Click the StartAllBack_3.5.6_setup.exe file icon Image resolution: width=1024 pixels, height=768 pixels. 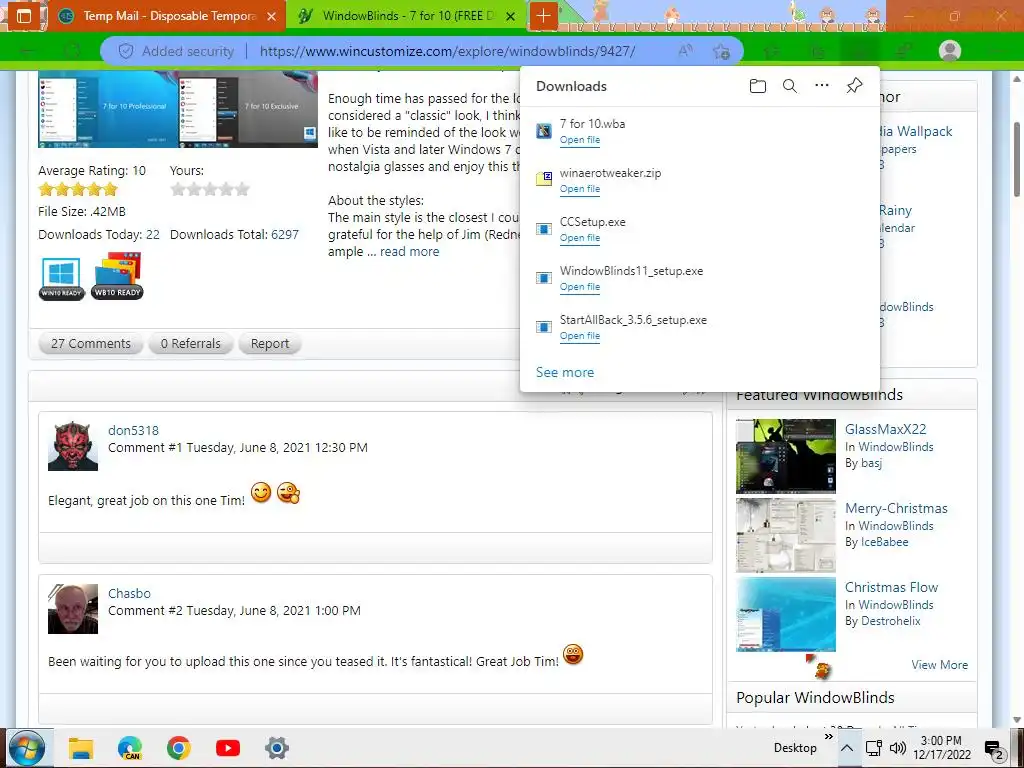tap(543, 327)
